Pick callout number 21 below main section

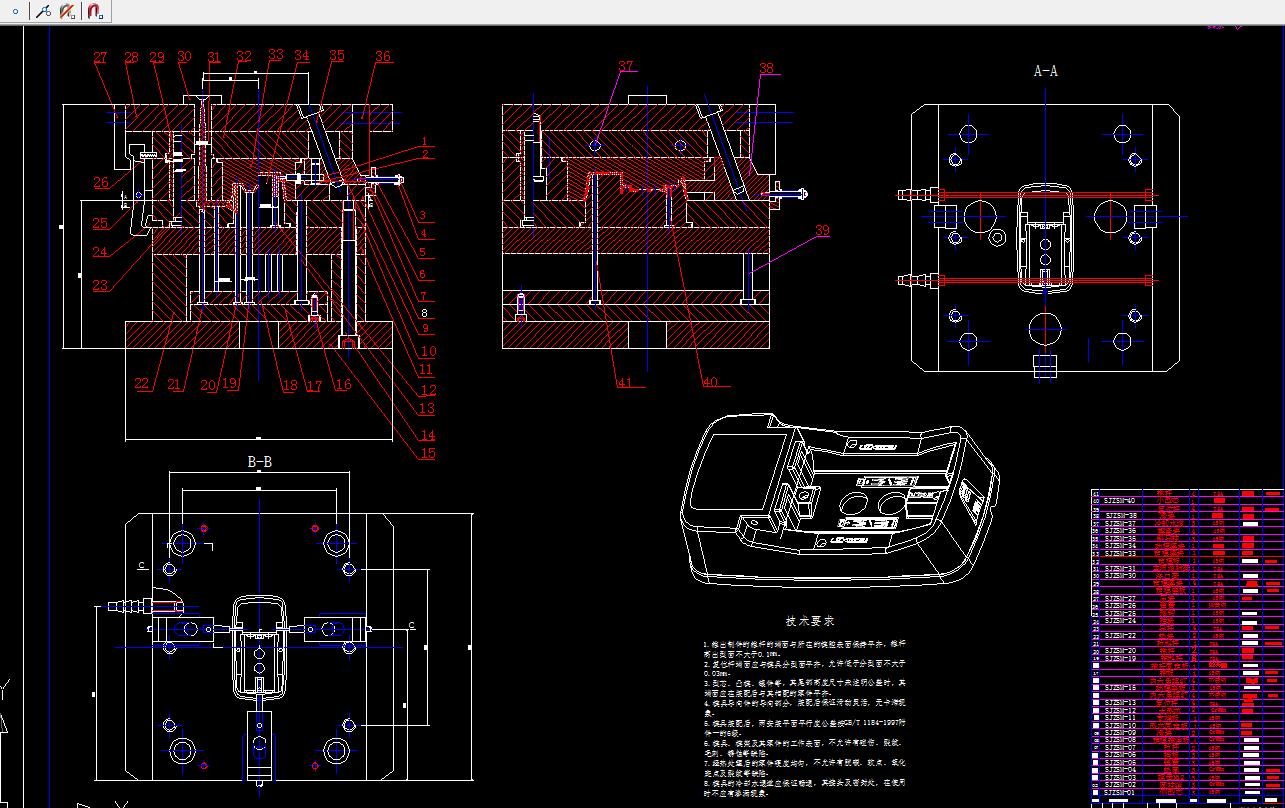175,385
